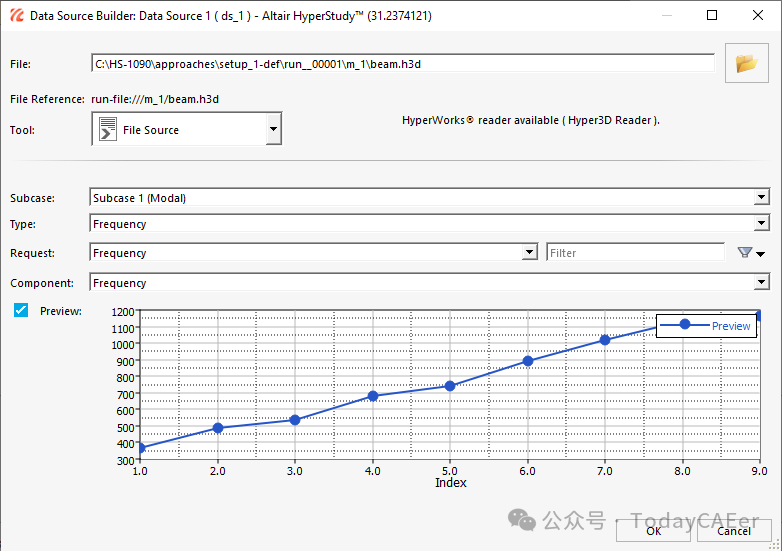
Task: Click the 'Subcase:' label
Action: pos(32,198)
